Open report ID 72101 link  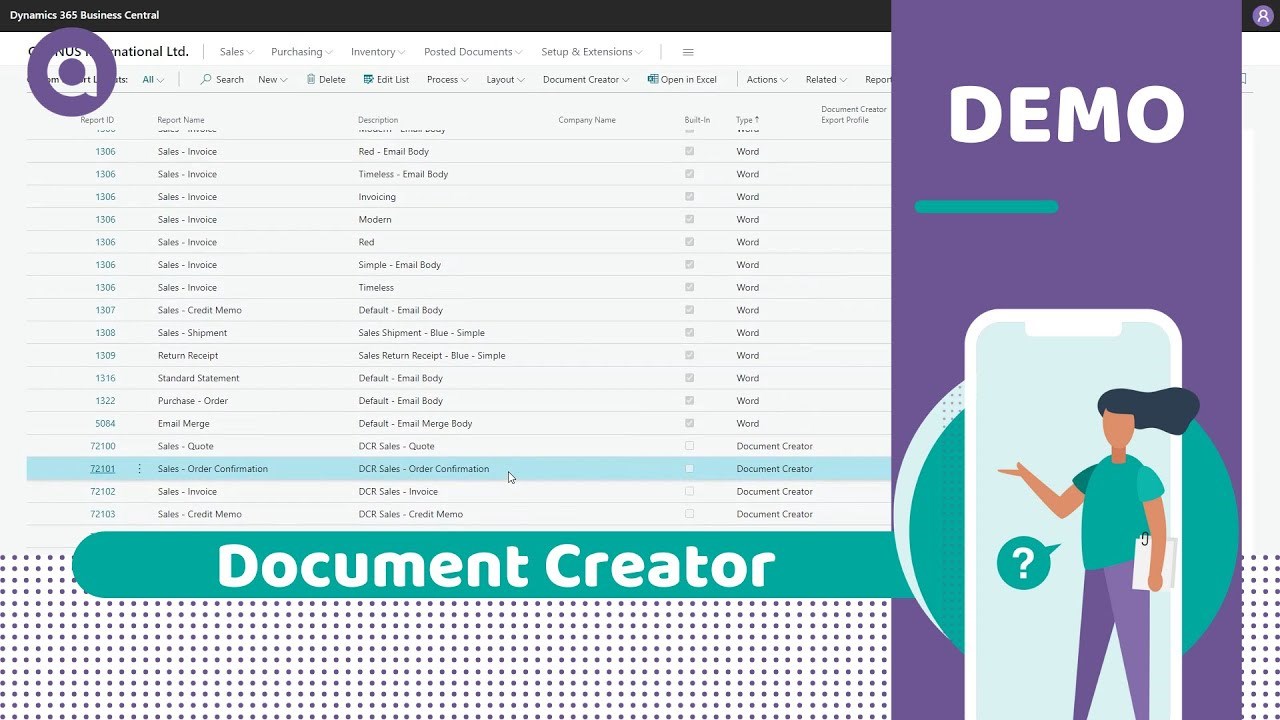[x=102, y=469]
